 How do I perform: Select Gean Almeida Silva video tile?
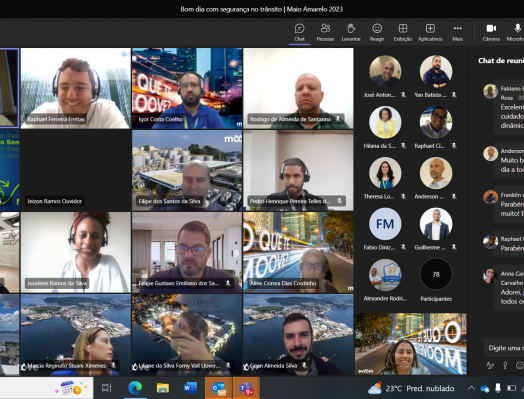pyautogui.click(x=298, y=335)
